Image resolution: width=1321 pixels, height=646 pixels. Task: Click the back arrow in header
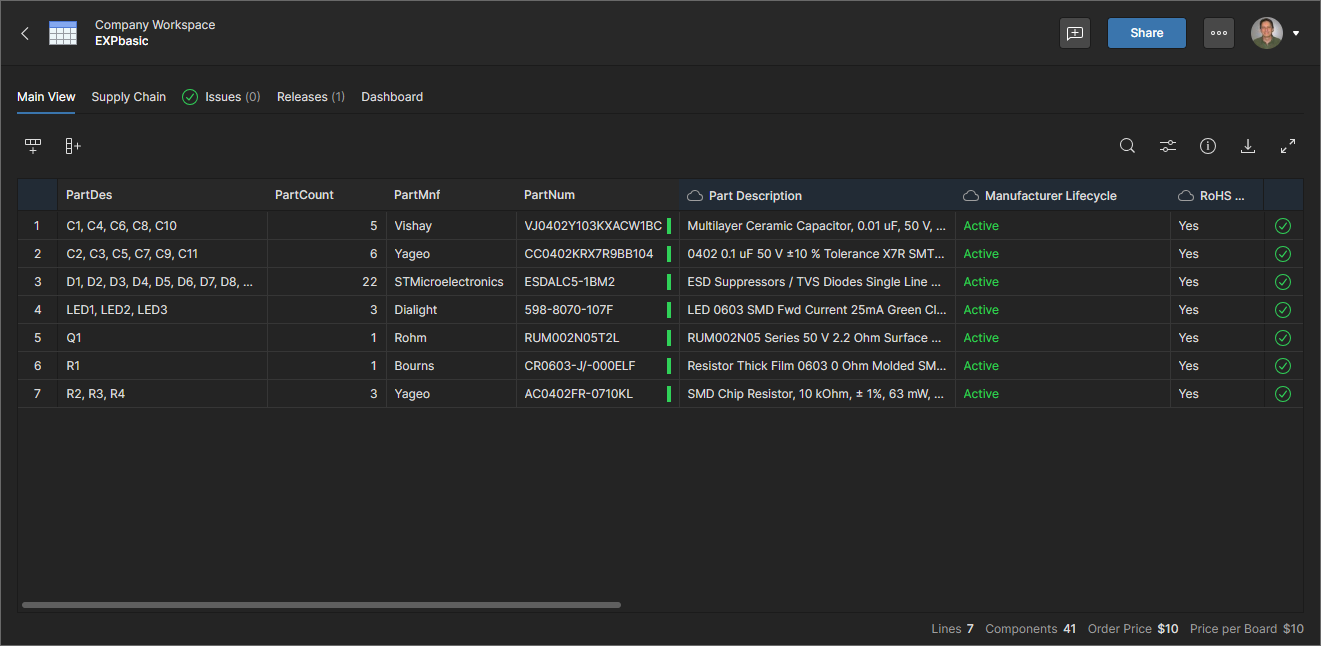coord(25,33)
